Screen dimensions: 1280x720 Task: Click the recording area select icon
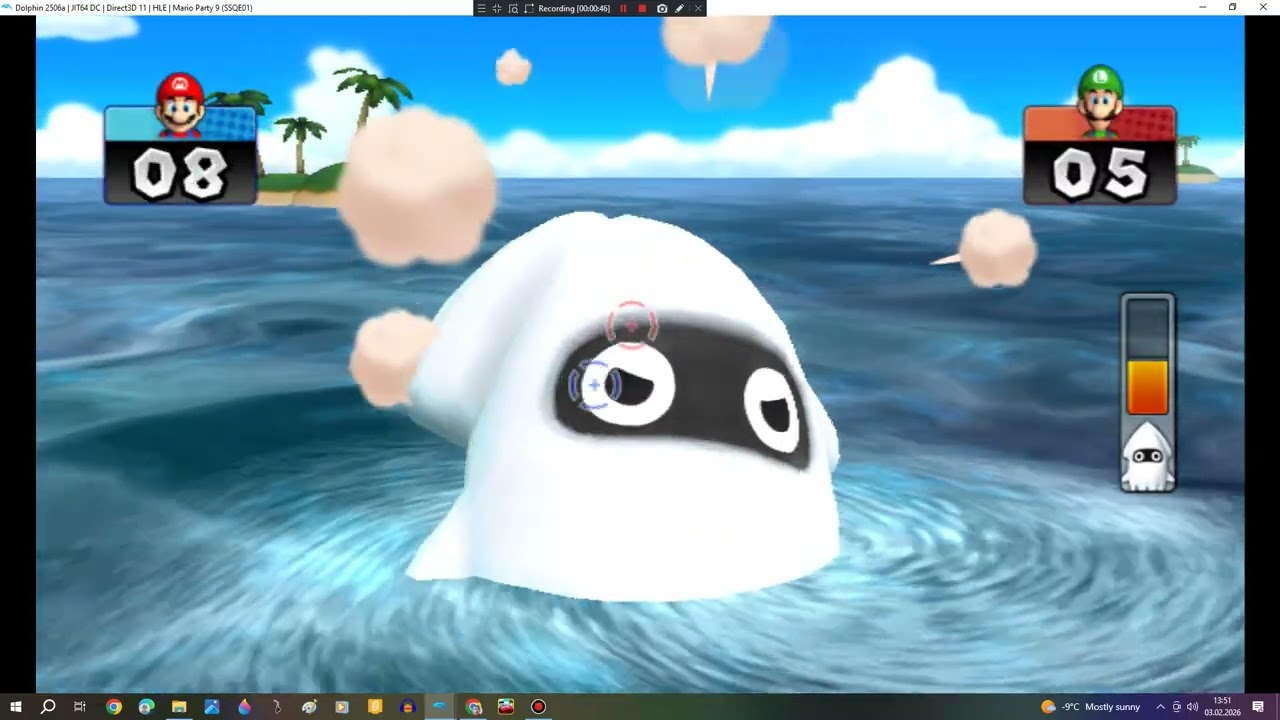pyautogui.click(x=529, y=8)
